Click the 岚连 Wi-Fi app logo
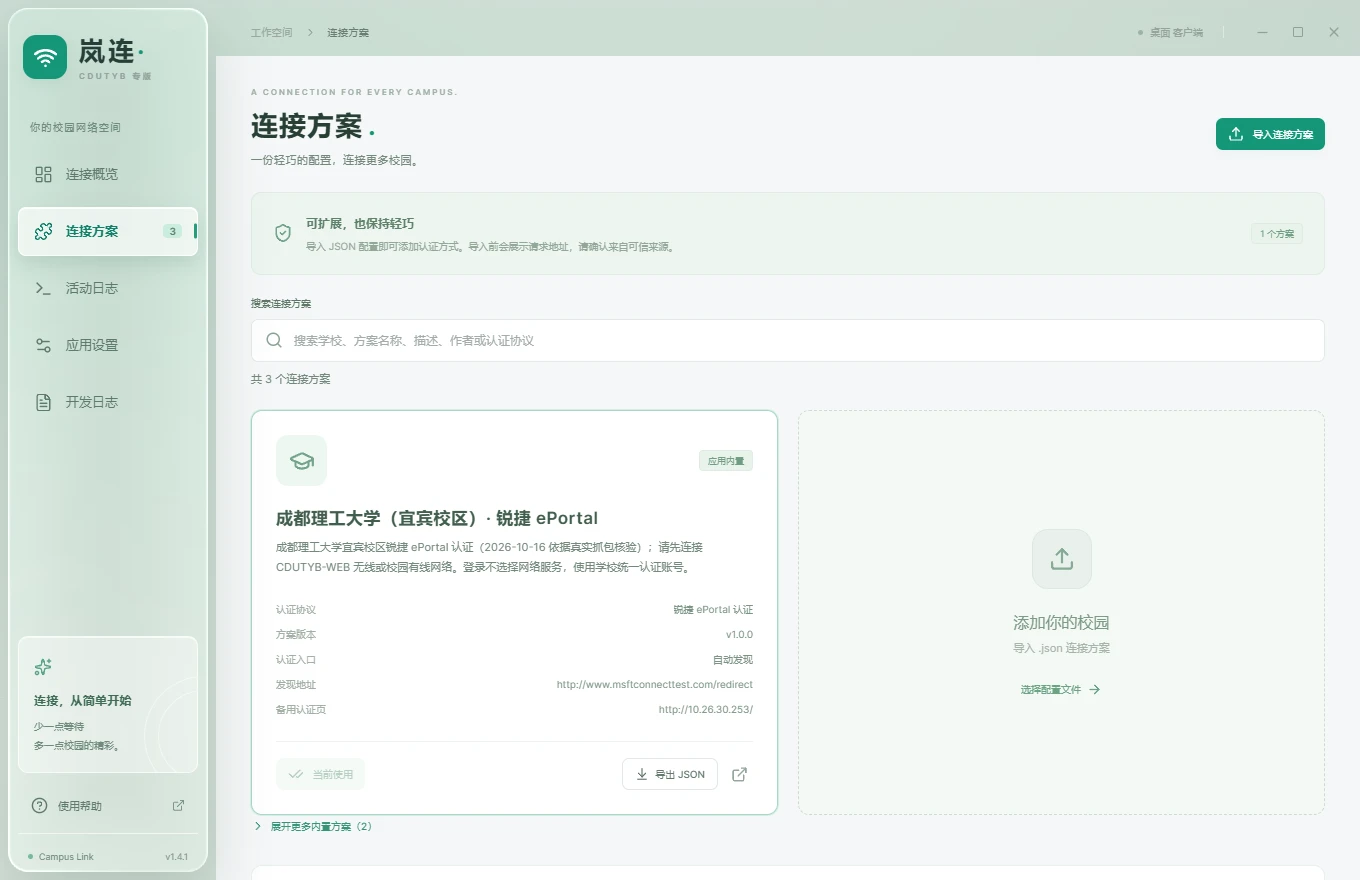This screenshot has height=880, width=1360. (45, 57)
